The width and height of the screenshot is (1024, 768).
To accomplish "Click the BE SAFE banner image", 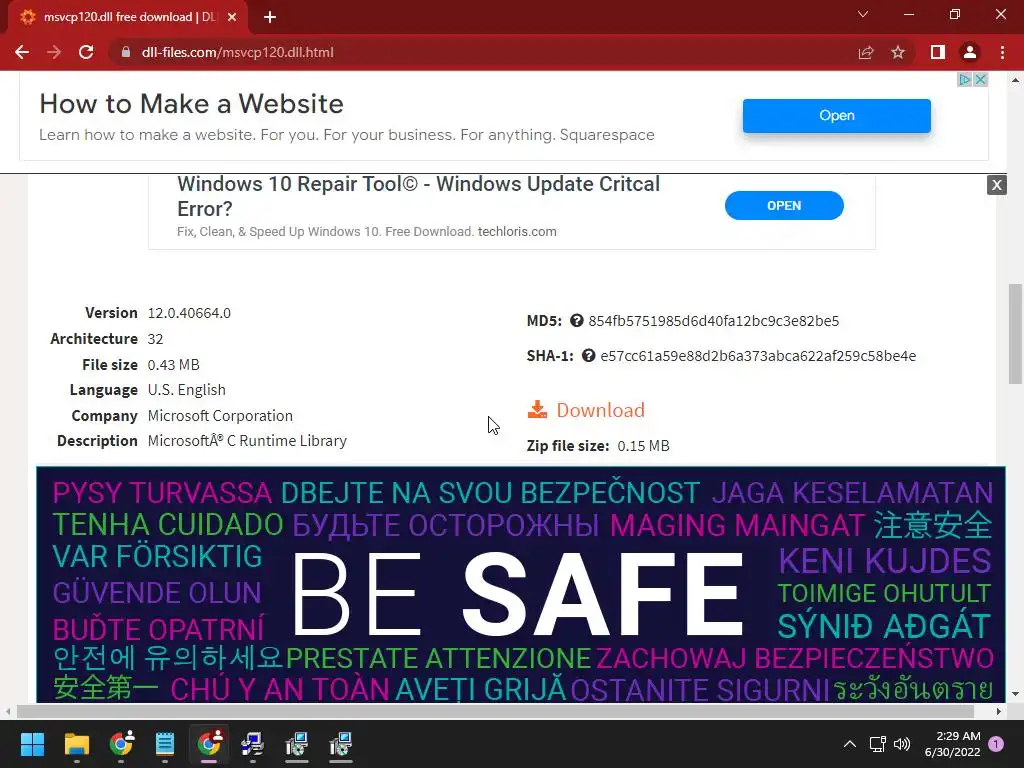I will click(520, 584).
